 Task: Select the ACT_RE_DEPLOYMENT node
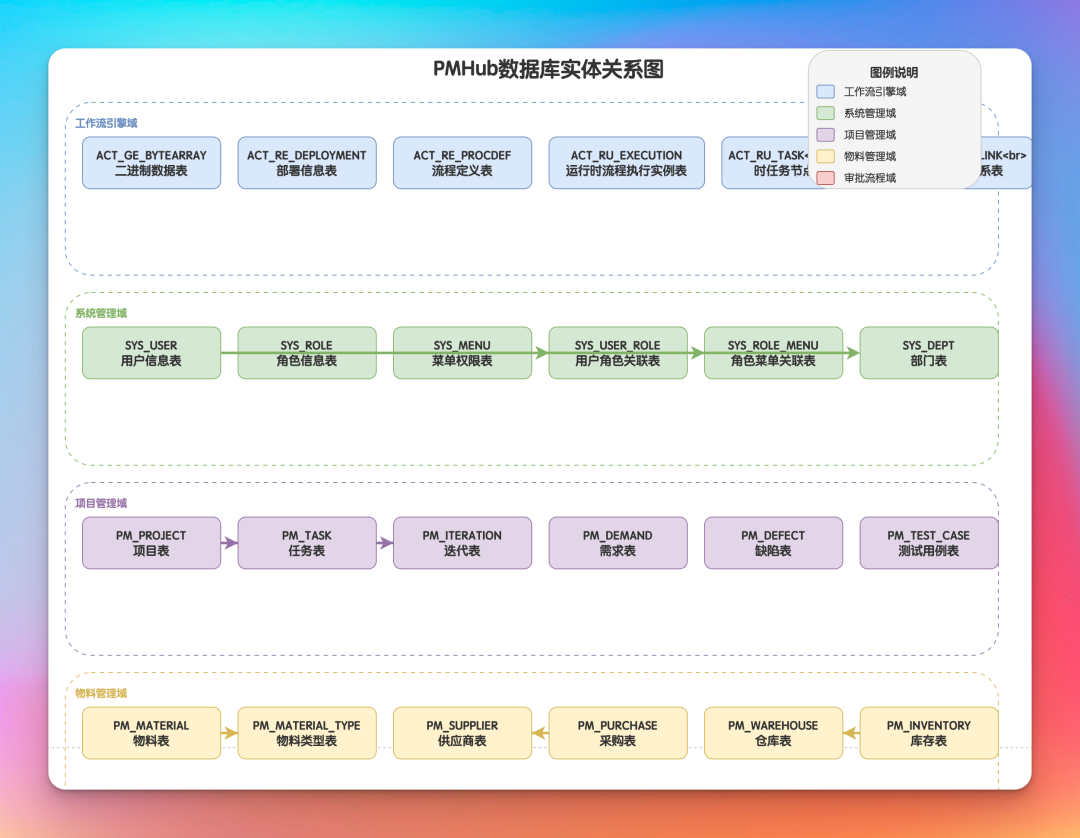tap(307, 163)
